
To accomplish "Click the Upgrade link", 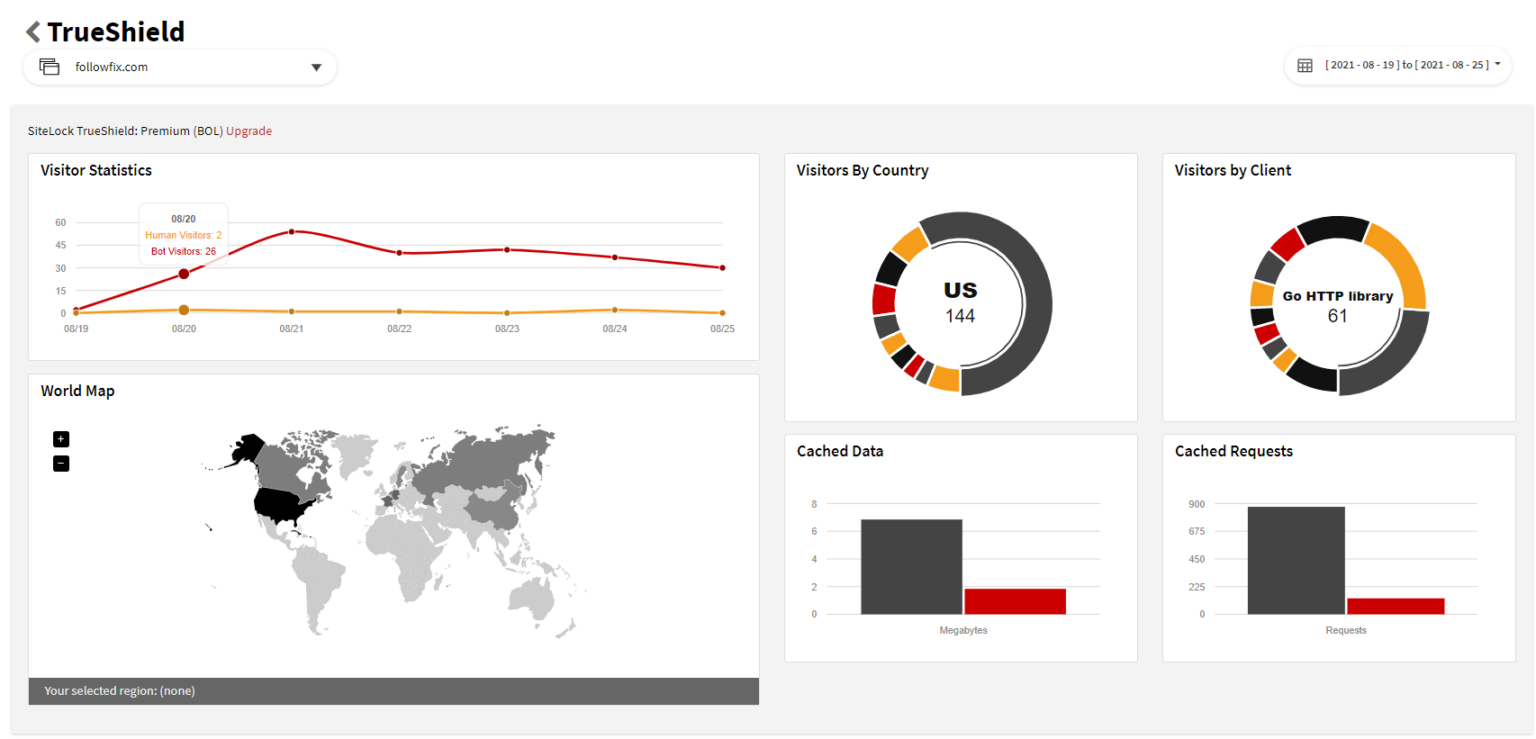I will point(248,130).
